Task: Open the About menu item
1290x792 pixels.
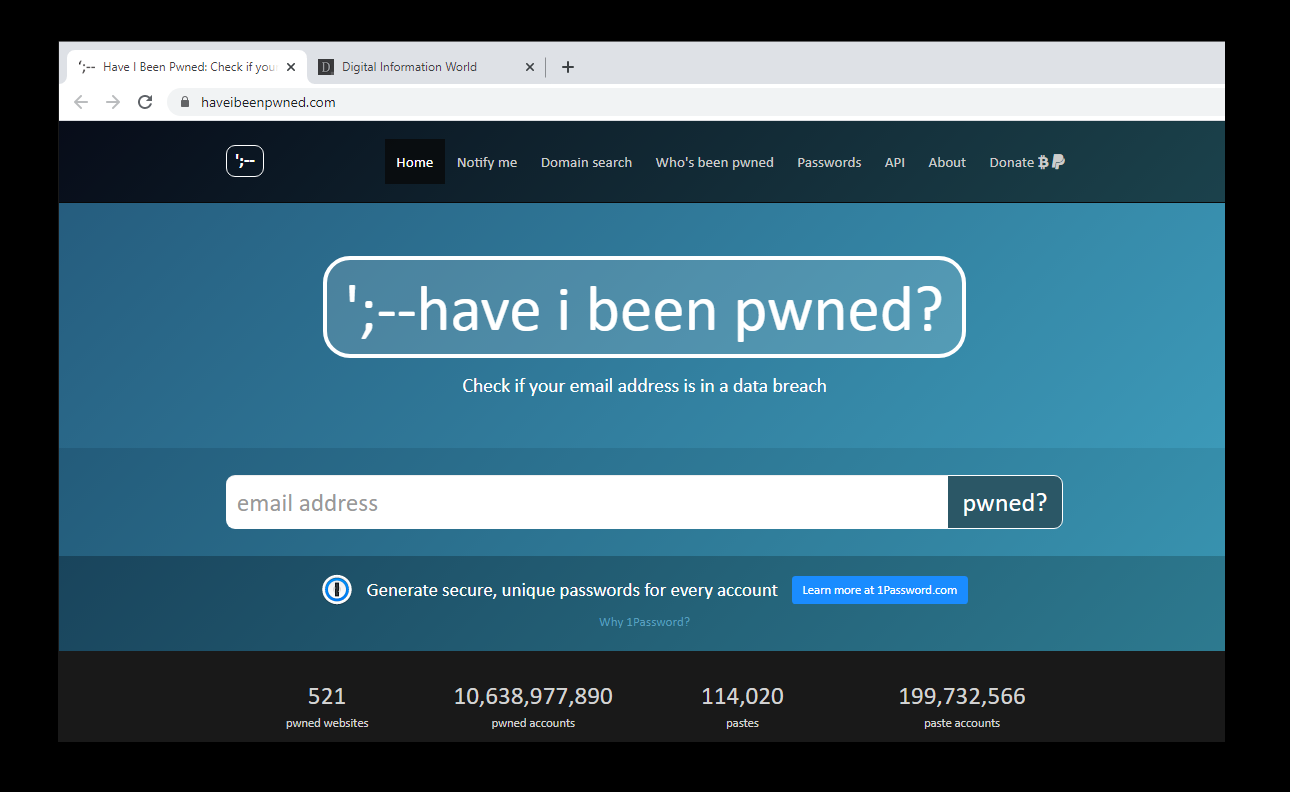Action: [947, 162]
